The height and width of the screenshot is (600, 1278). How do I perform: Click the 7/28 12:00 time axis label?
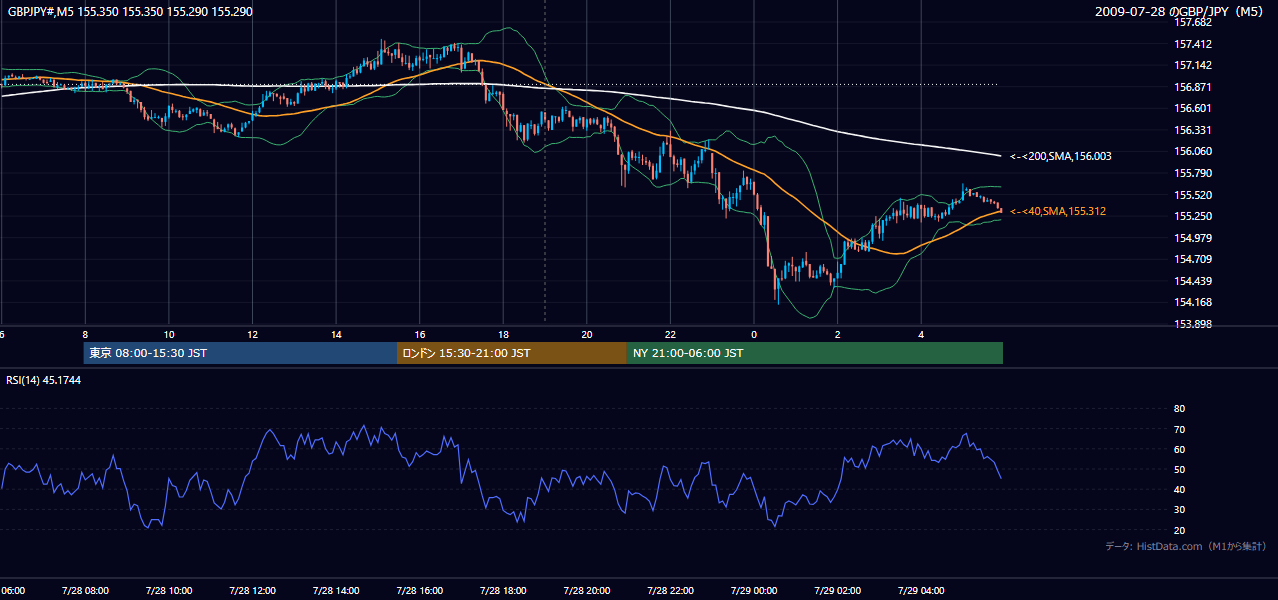[252, 591]
